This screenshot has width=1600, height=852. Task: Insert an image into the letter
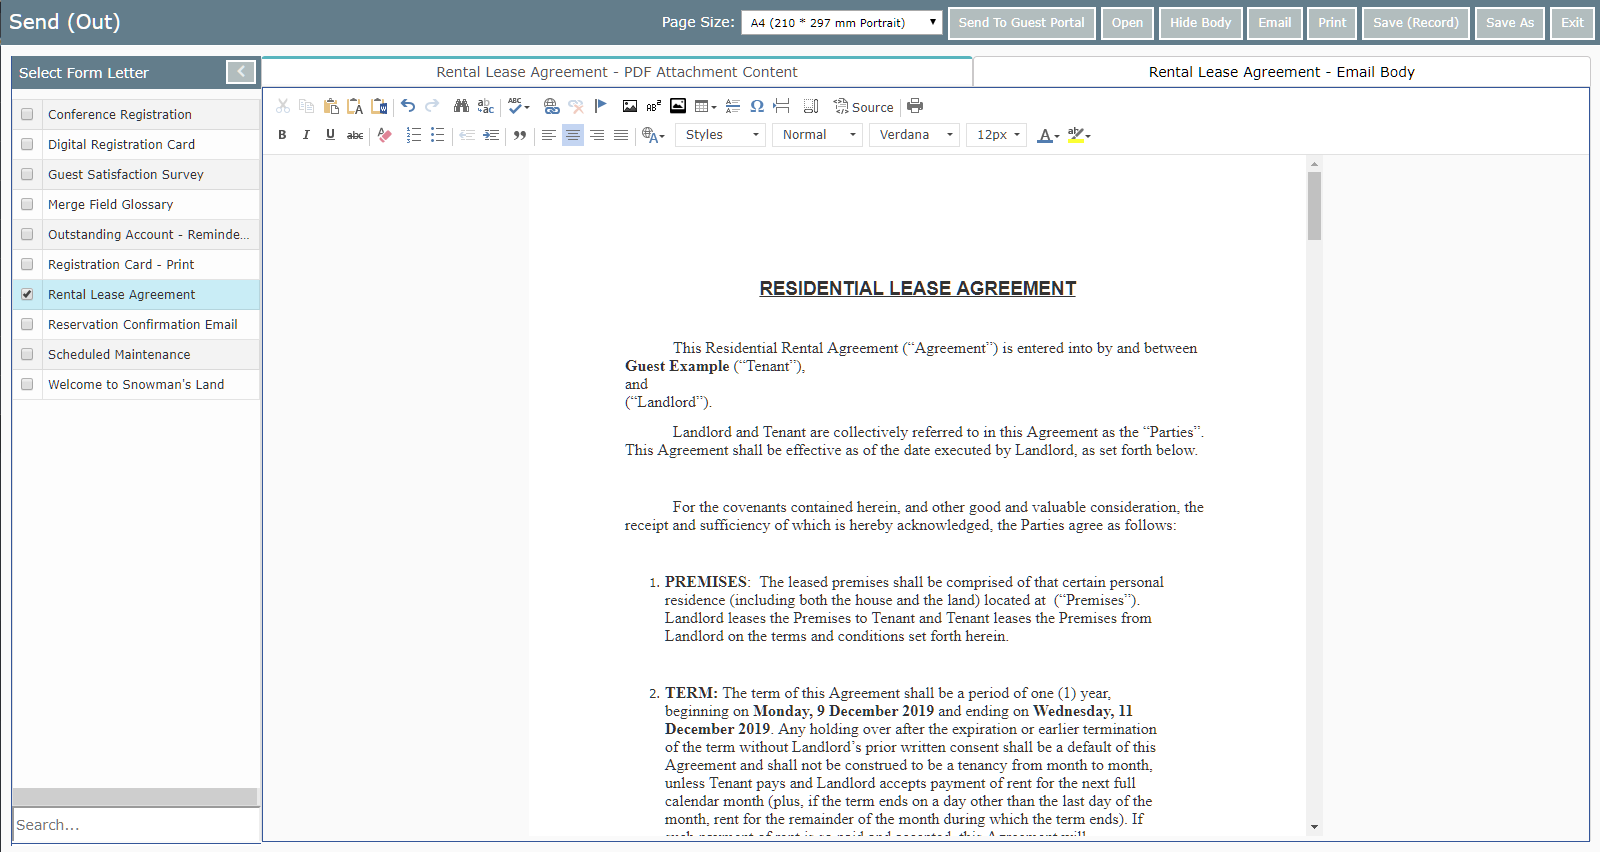tap(629, 106)
